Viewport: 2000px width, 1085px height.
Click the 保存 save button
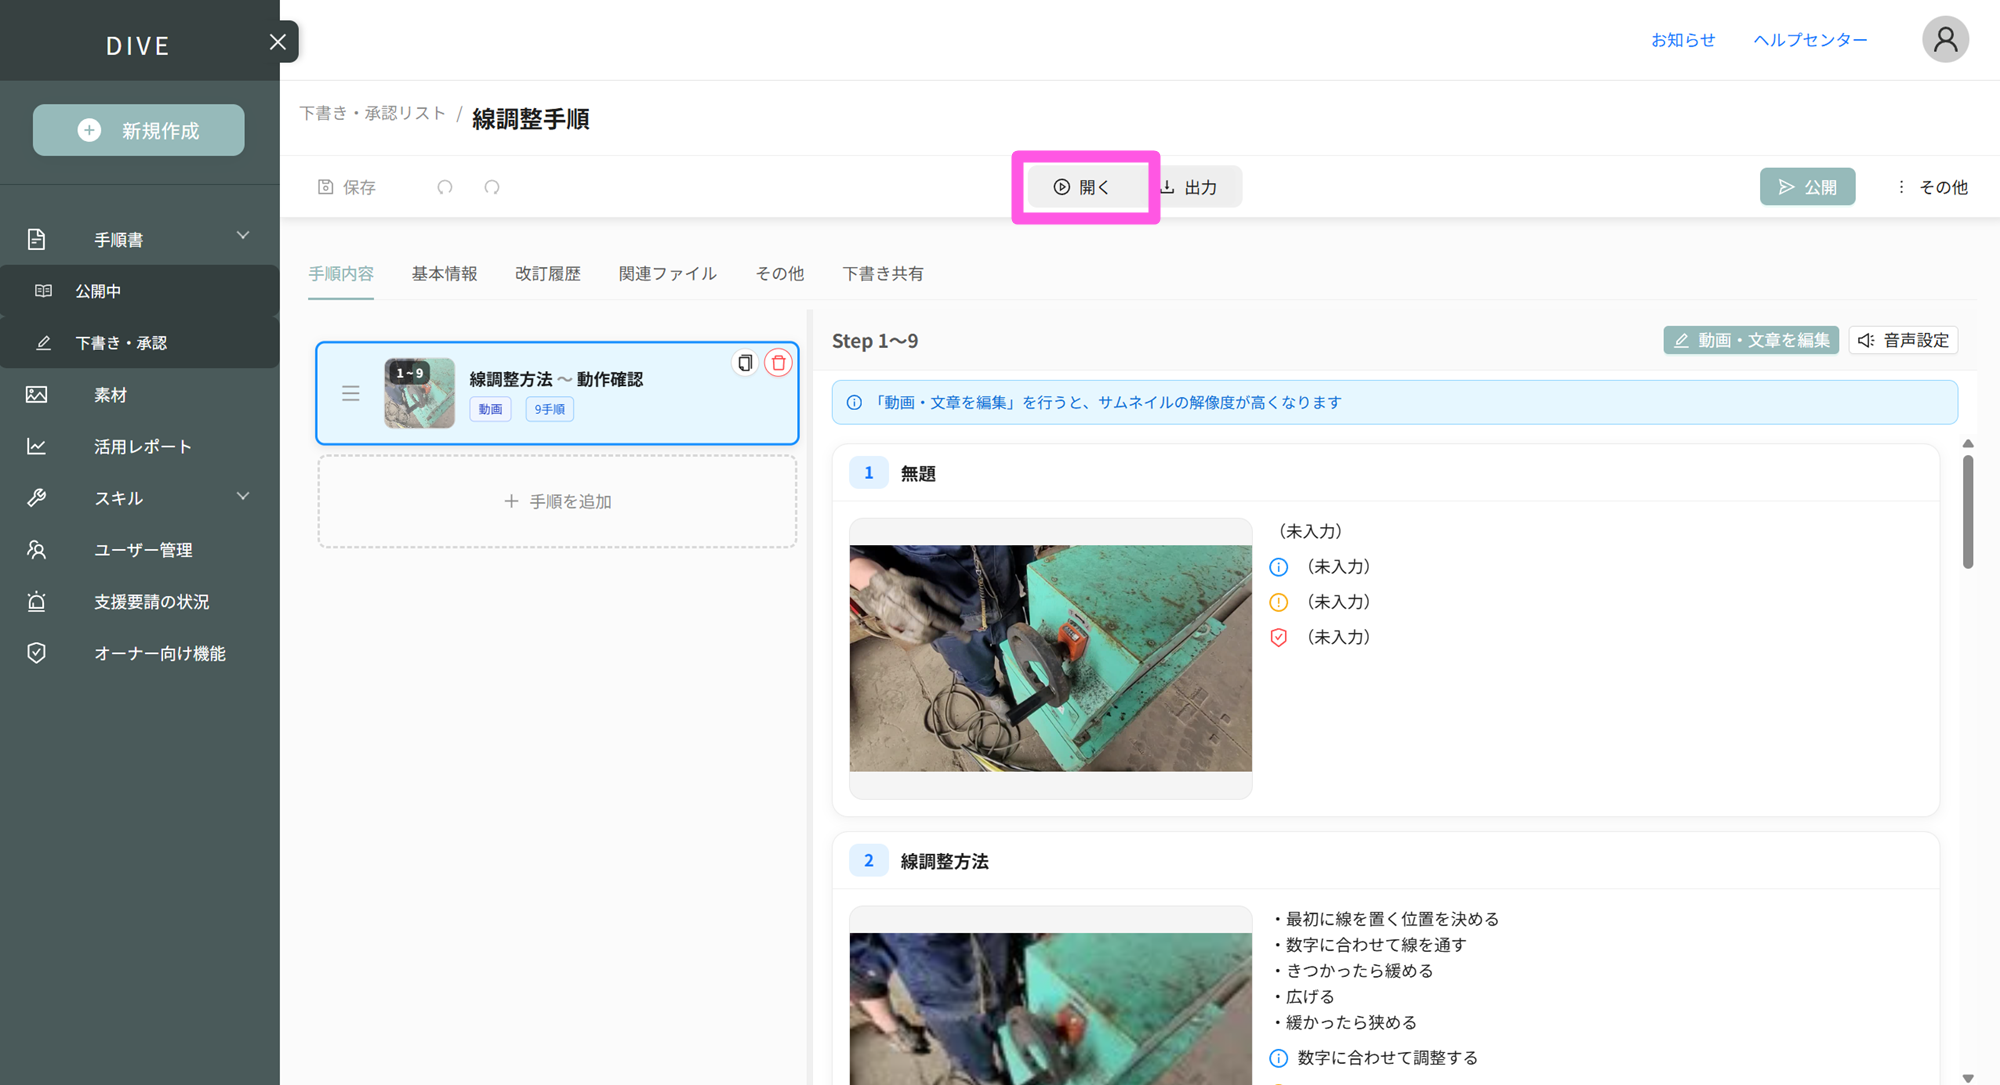pos(347,187)
